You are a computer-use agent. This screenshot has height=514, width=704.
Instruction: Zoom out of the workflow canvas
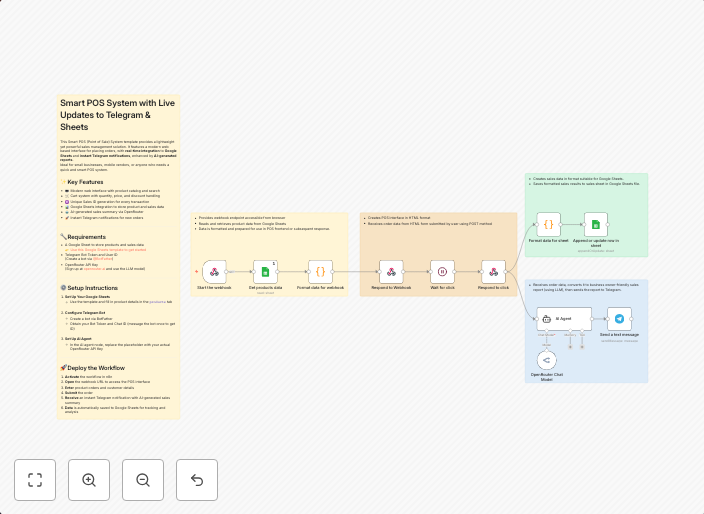(143, 479)
